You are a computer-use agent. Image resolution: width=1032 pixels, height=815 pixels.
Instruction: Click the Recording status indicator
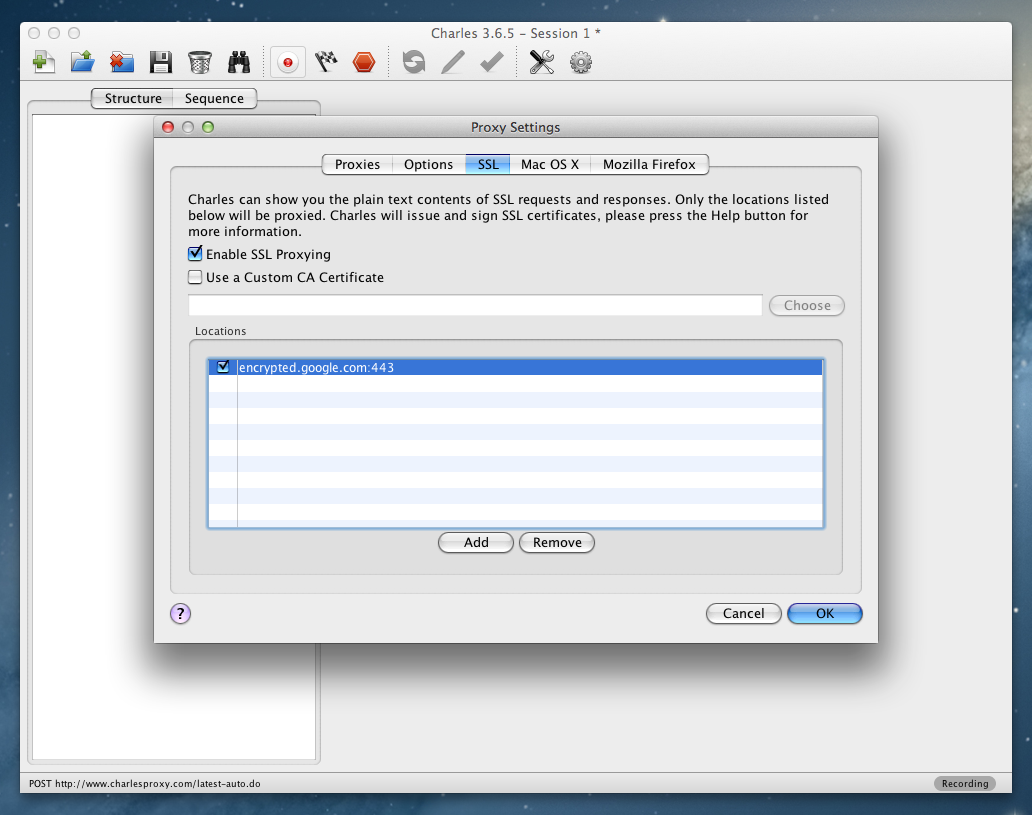click(x=965, y=783)
